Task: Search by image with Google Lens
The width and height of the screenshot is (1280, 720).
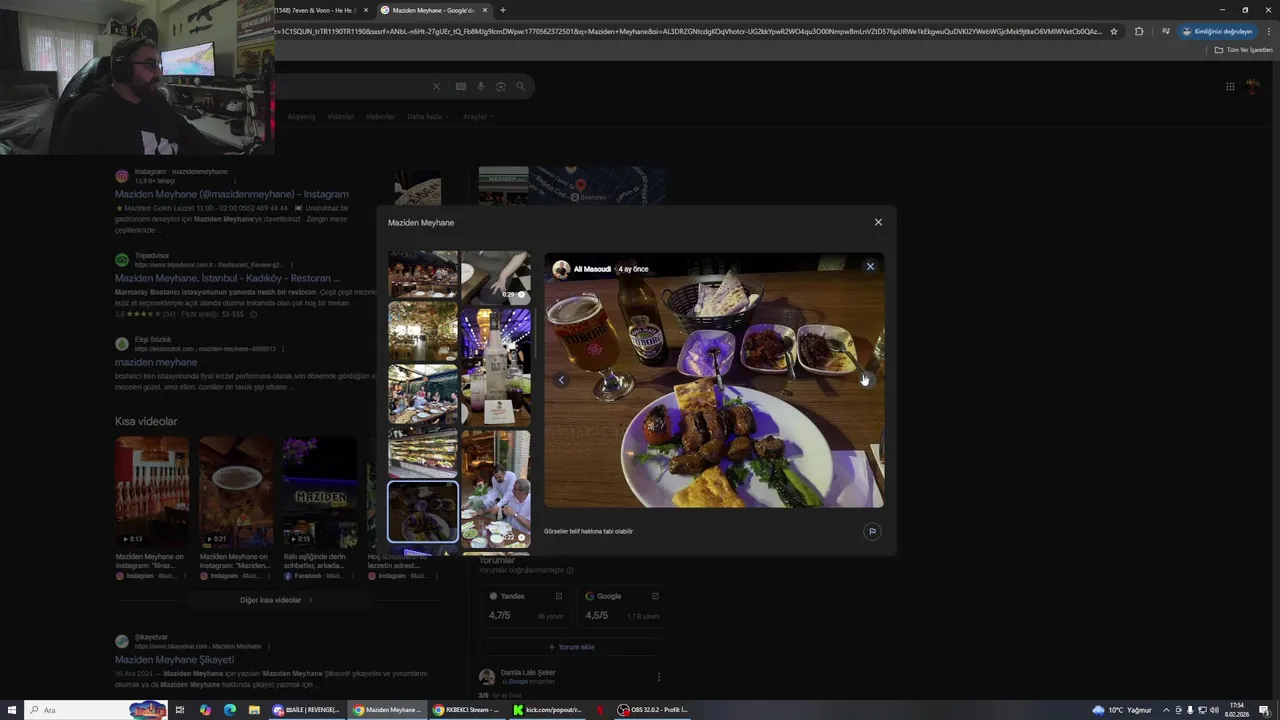Action: [x=501, y=87]
